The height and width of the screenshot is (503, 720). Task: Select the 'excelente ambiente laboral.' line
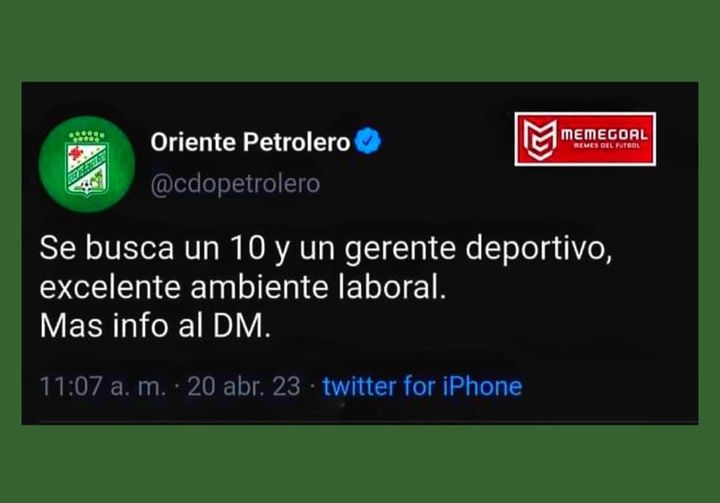point(243,288)
